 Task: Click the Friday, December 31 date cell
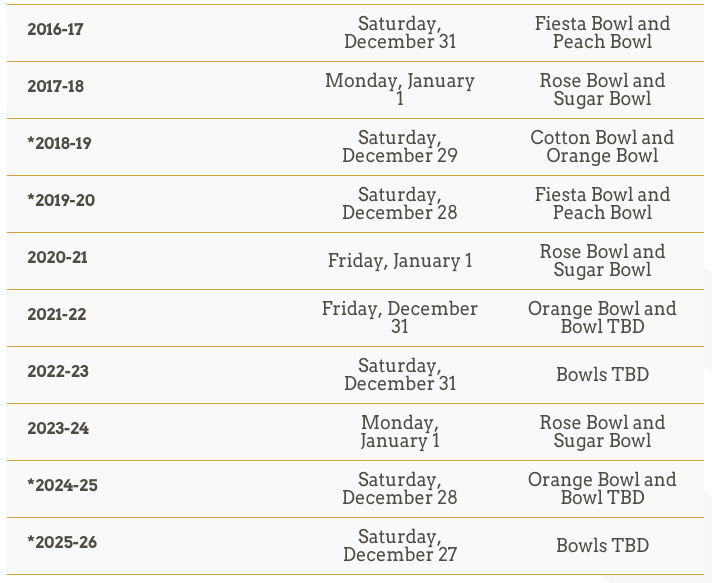tap(400, 317)
